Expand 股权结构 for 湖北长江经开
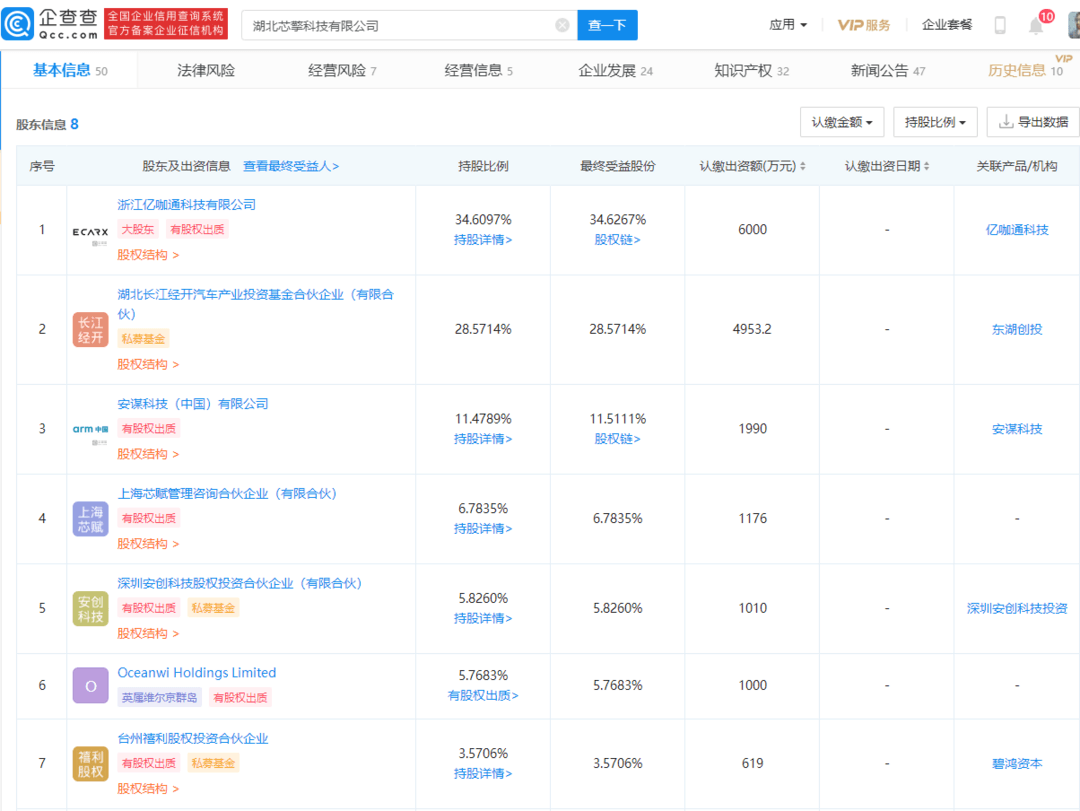The height and width of the screenshot is (811, 1080). tap(148, 365)
